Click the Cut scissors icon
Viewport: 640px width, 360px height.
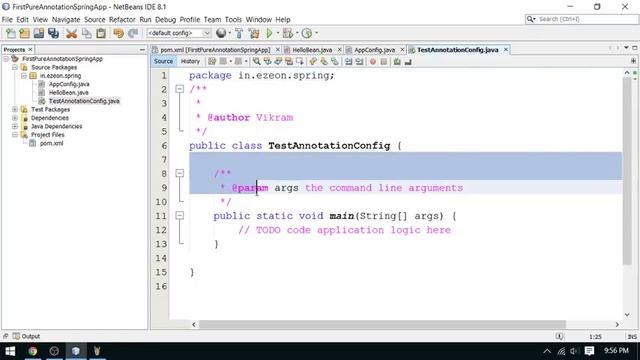click(72, 33)
